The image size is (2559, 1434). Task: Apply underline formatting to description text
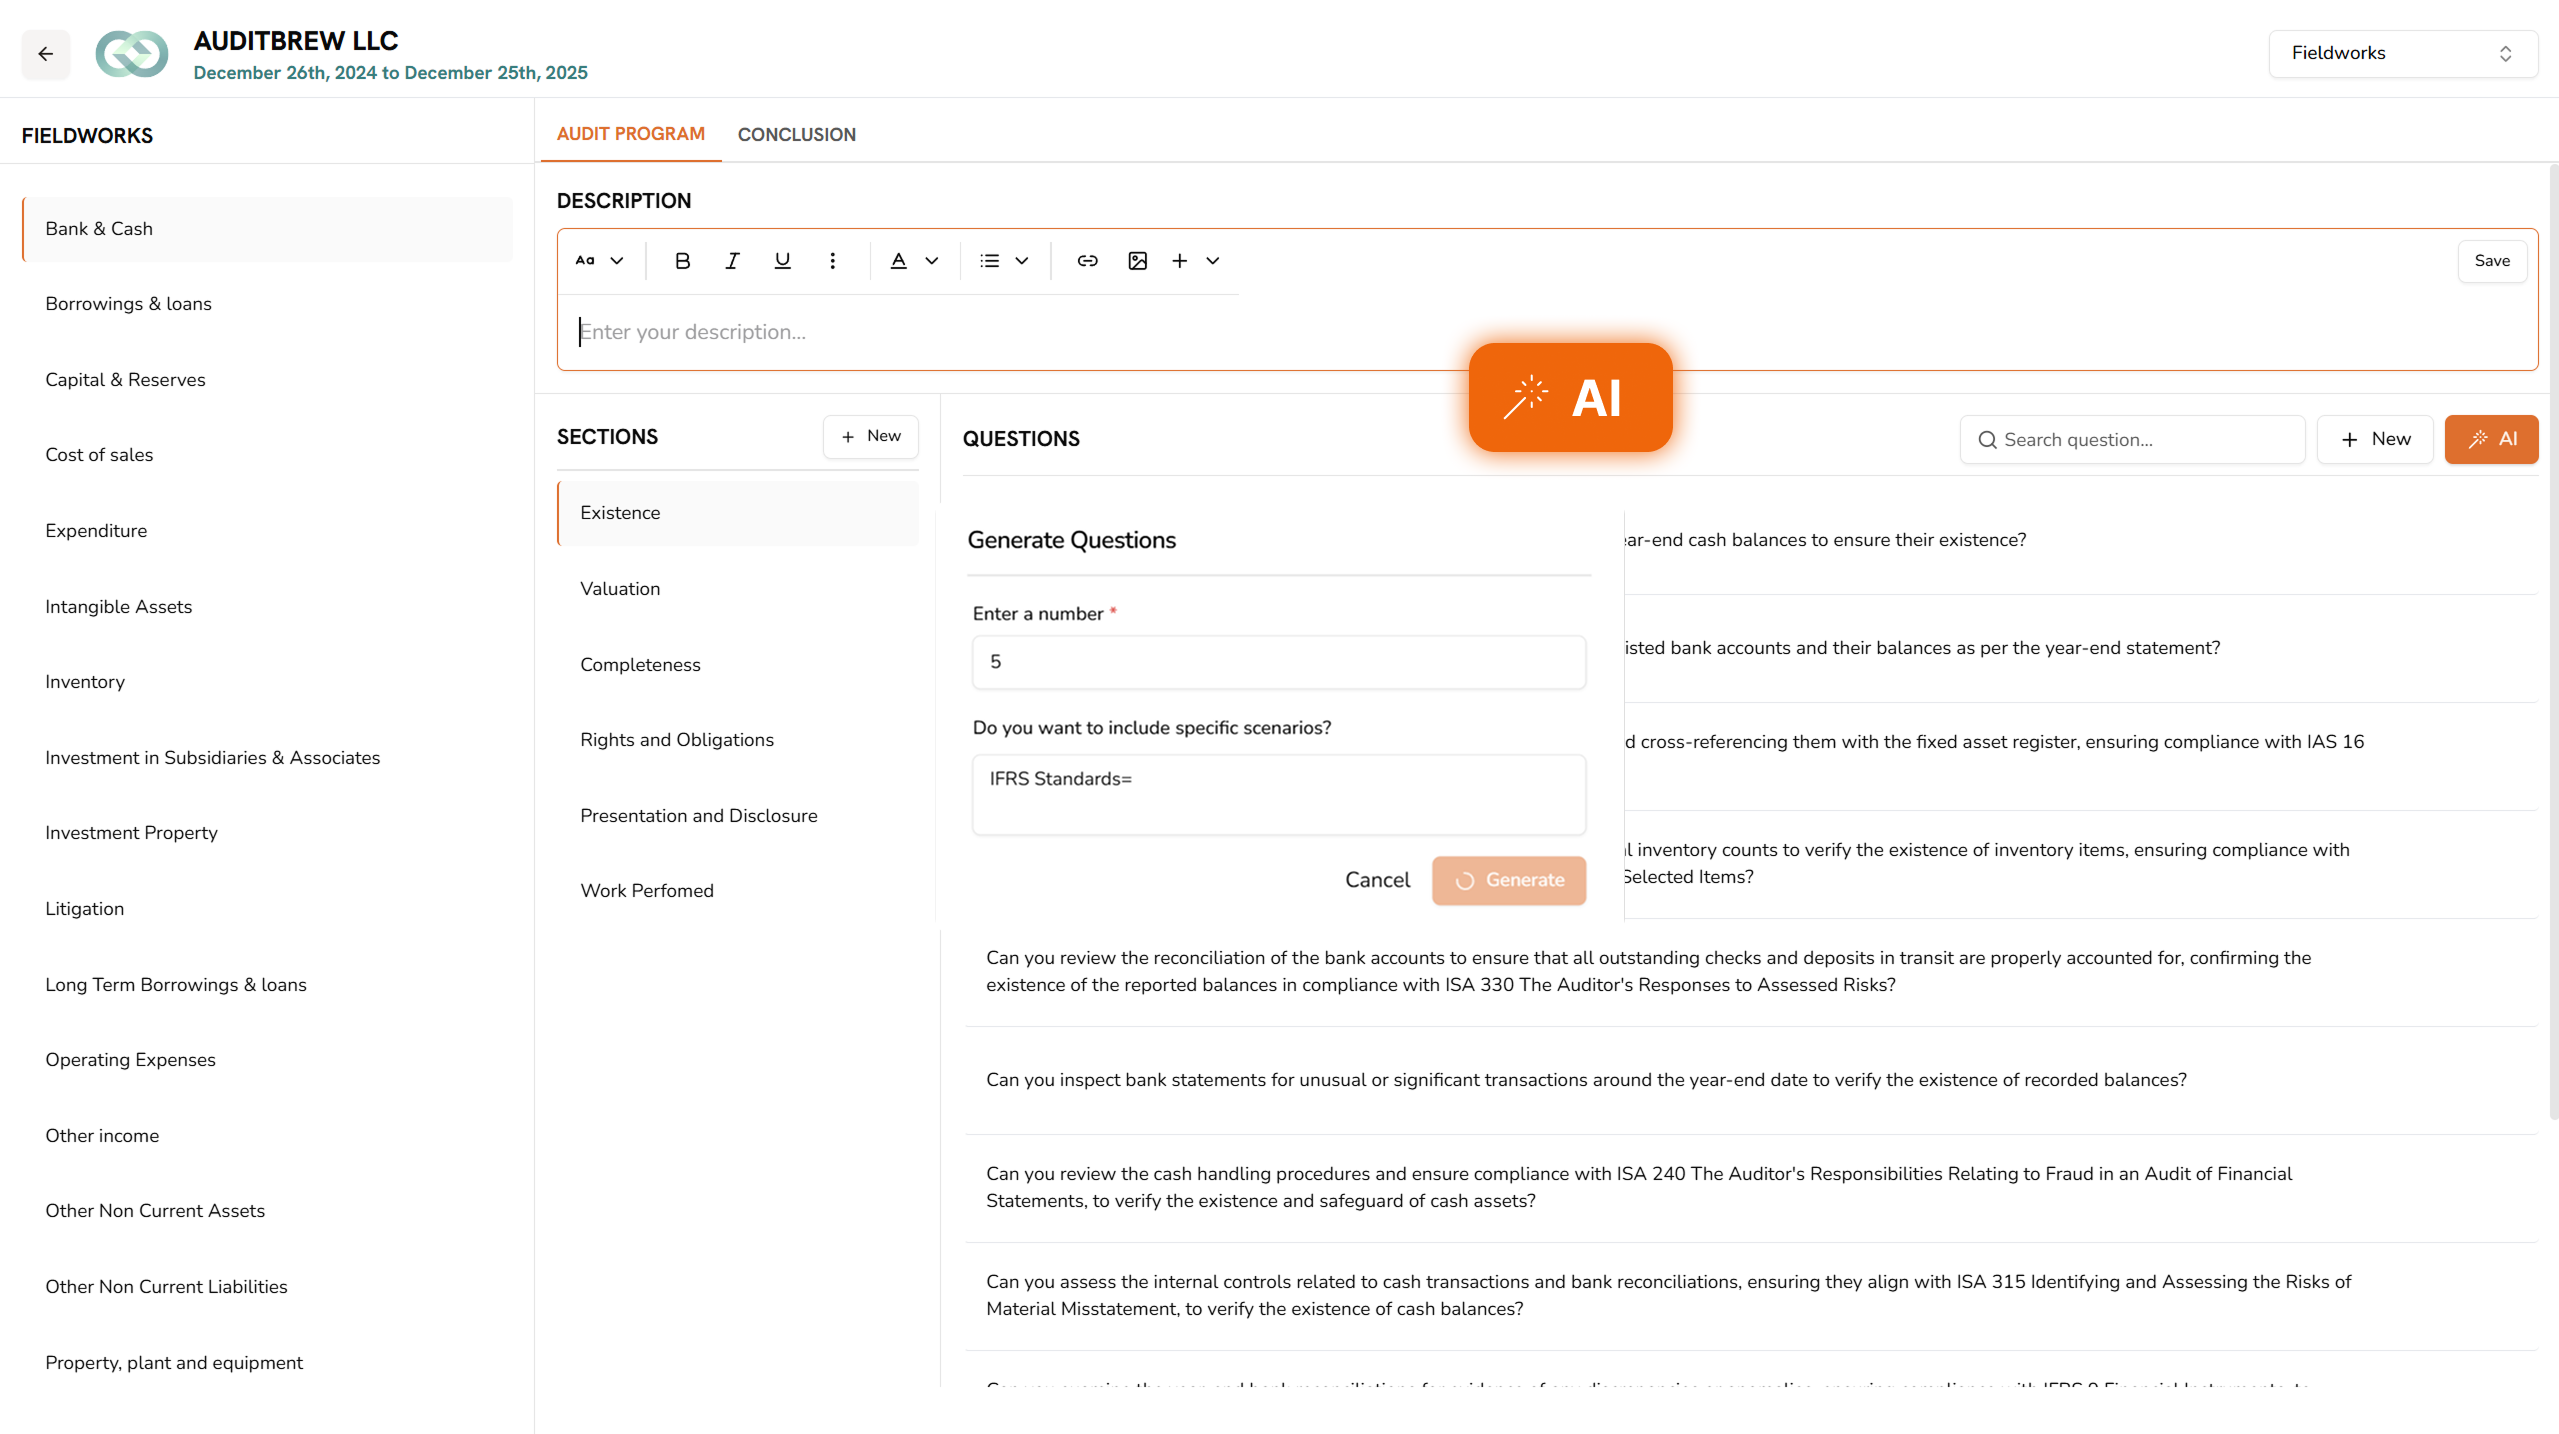782,260
